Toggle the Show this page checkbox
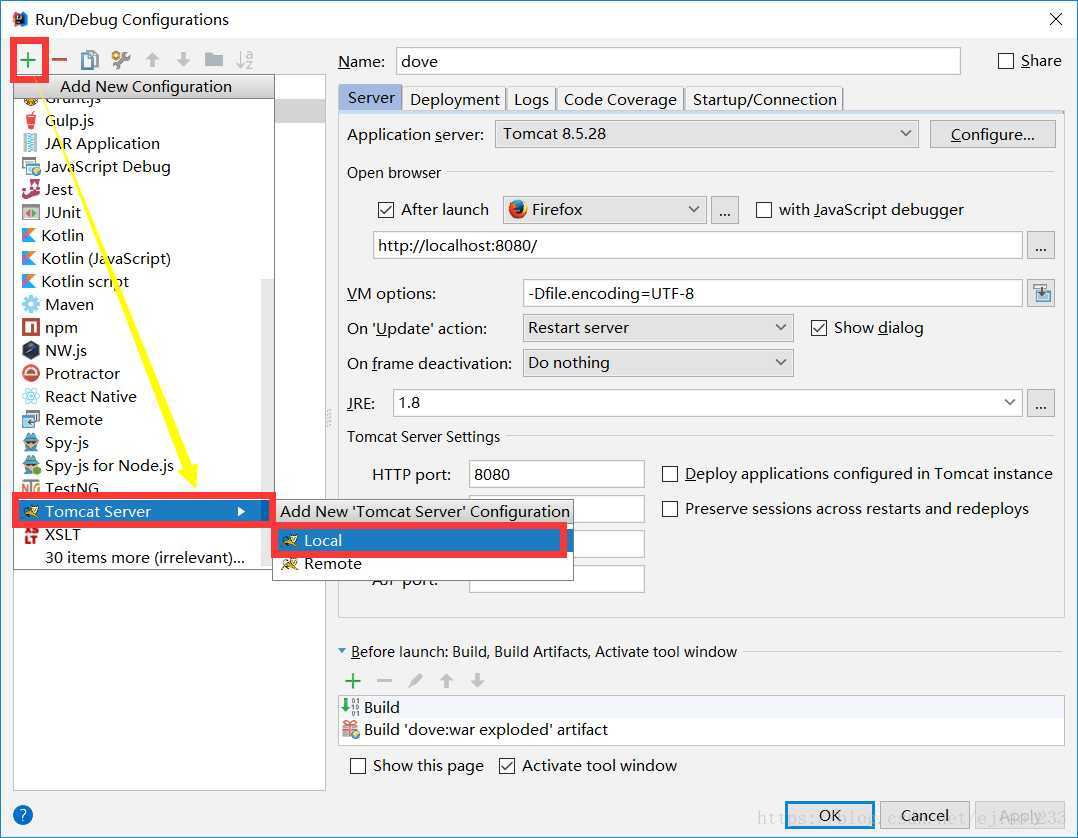Viewport: 1078px width, 838px height. click(358, 766)
